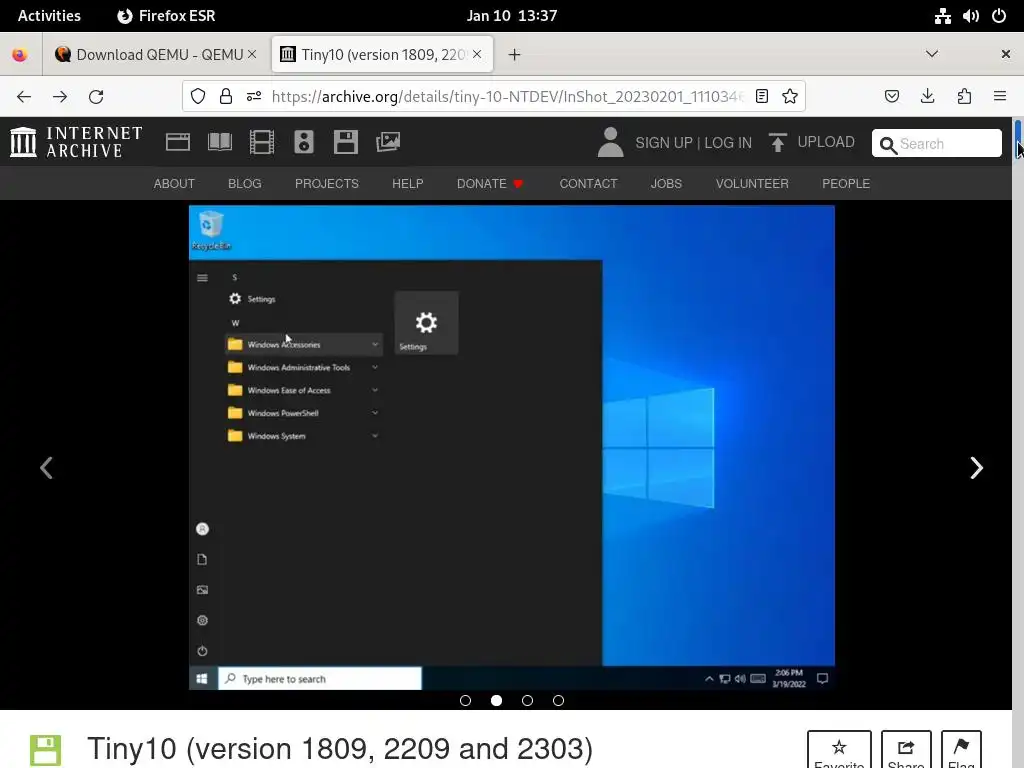The image size is (1024, 768).
Task: Open the Firefox ESR app menu
Action: (x=166, y=16)
